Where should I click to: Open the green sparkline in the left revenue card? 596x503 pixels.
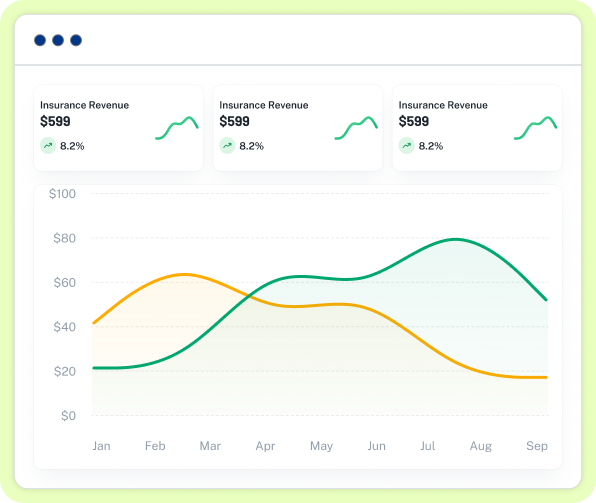(177, 128)
